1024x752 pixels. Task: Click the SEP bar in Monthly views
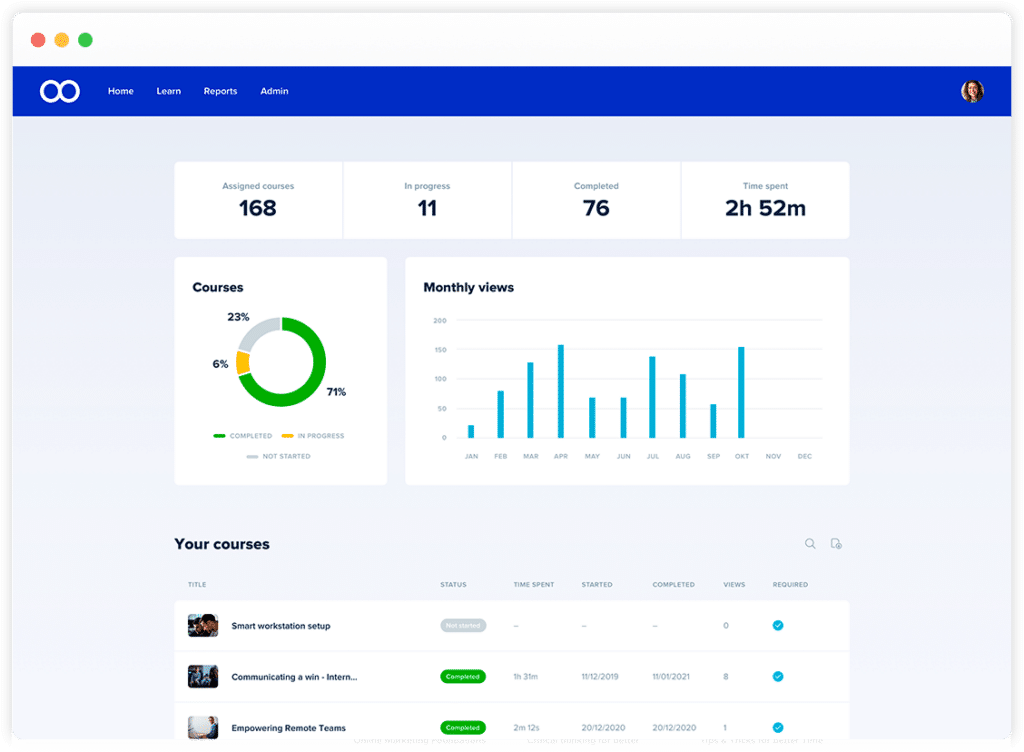[x=713, y=421]
